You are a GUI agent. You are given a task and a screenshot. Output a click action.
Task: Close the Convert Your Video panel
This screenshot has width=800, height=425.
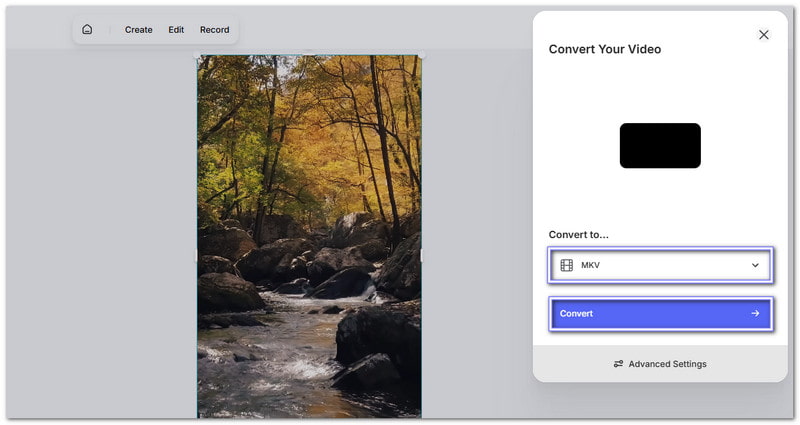pos(763,35)
